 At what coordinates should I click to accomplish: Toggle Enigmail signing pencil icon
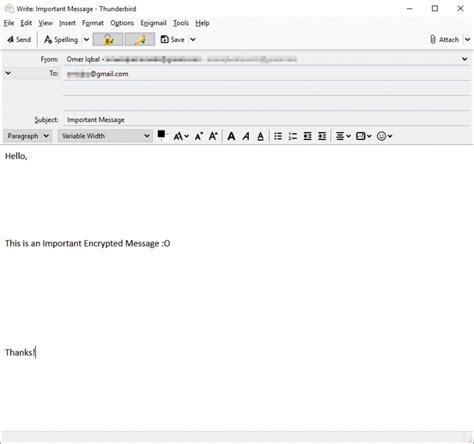(140, 40)
